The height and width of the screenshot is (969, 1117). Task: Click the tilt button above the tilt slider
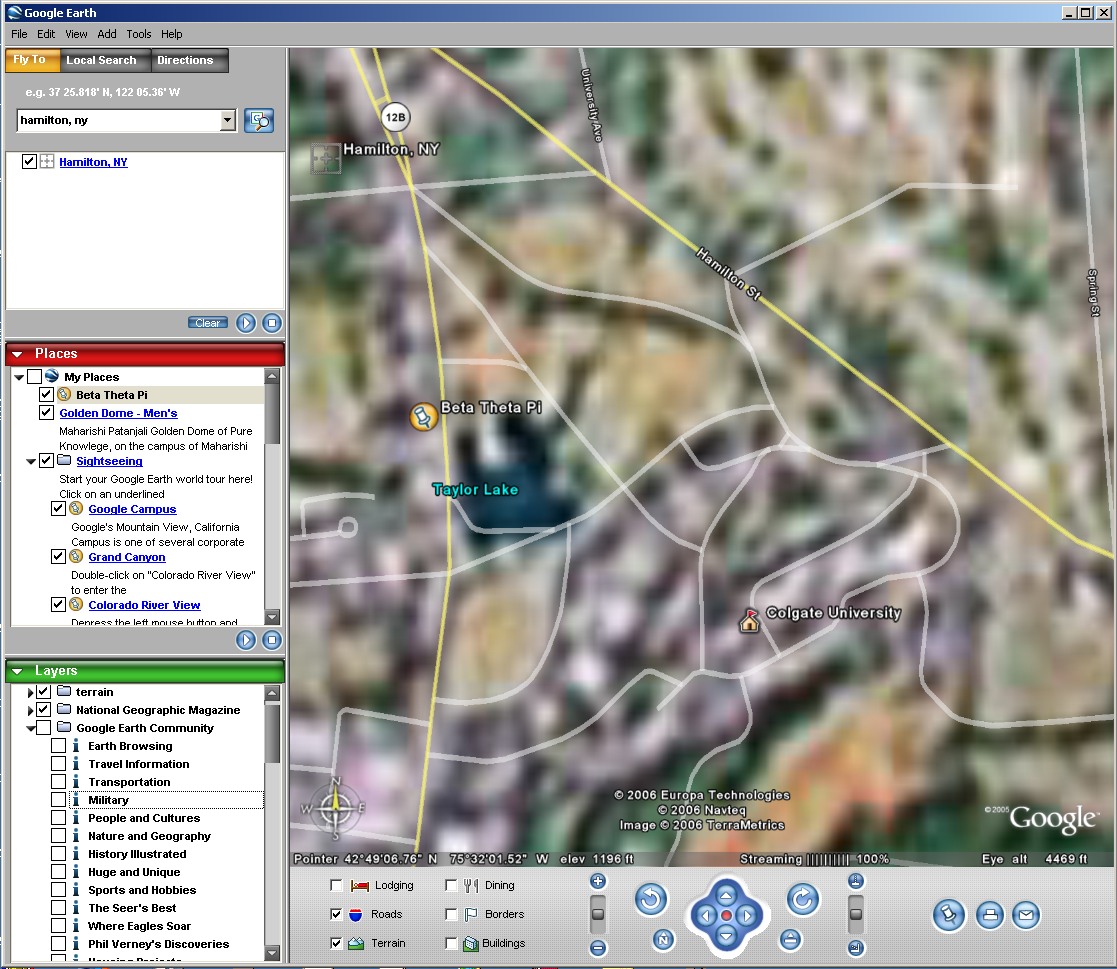[856, 881]
